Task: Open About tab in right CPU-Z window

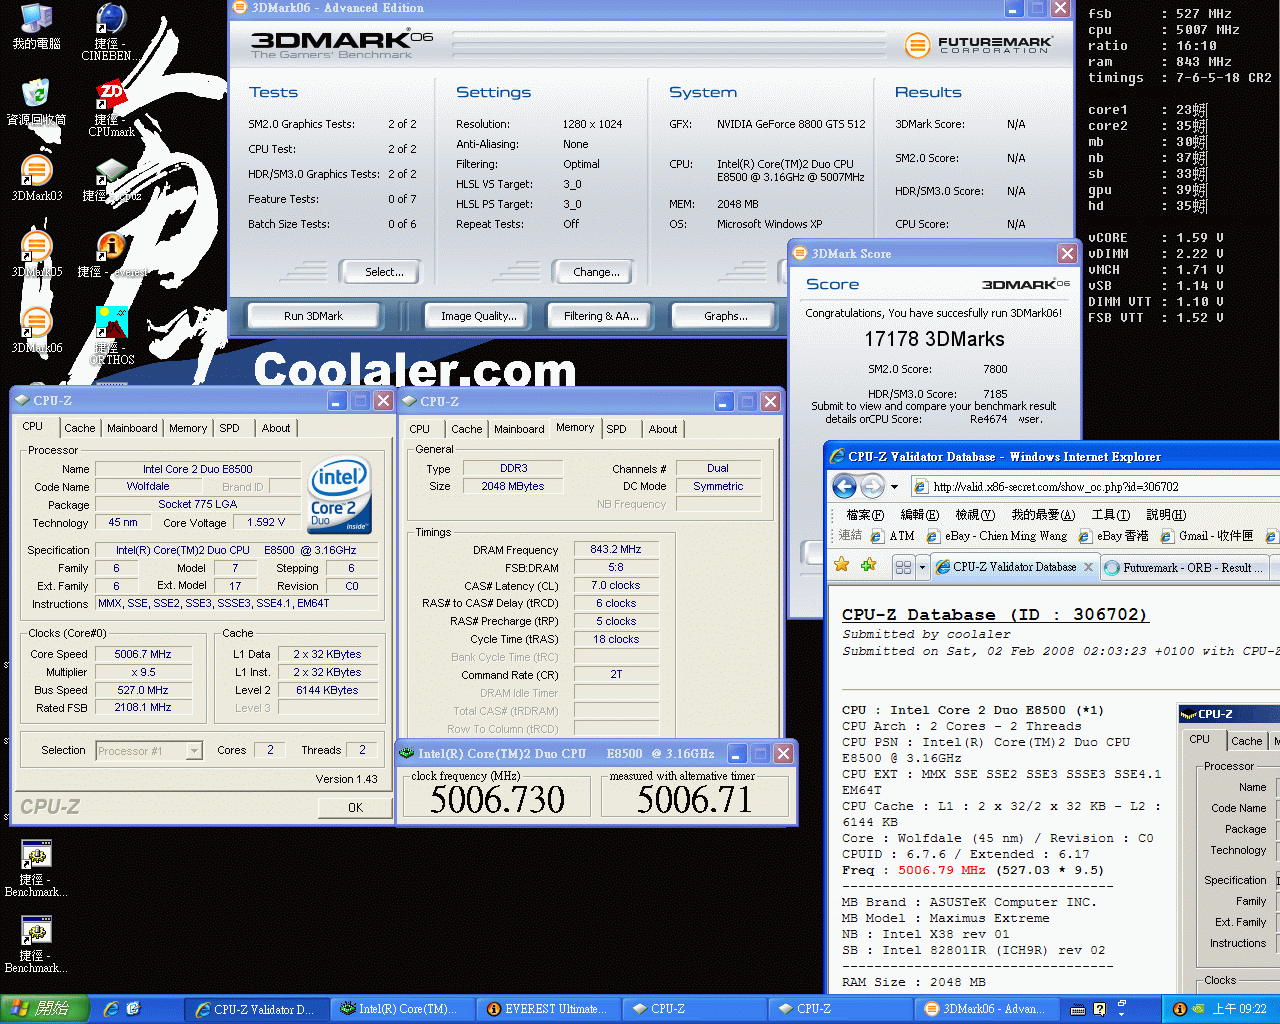Action: pyautogui.click(x=663, y=429)
